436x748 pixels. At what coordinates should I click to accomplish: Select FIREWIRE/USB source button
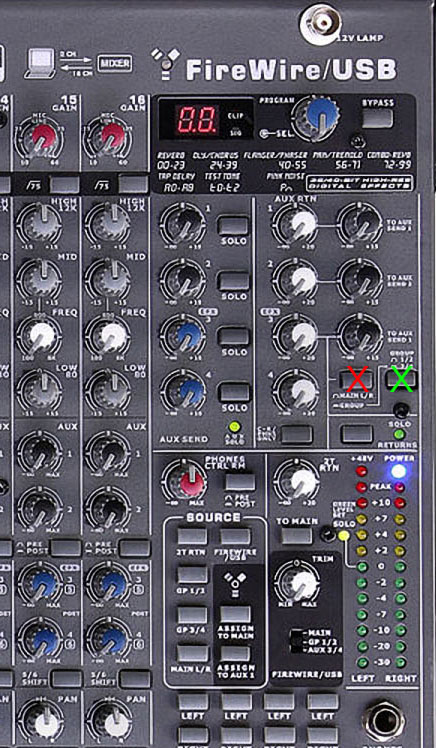(x=235, y=536)
